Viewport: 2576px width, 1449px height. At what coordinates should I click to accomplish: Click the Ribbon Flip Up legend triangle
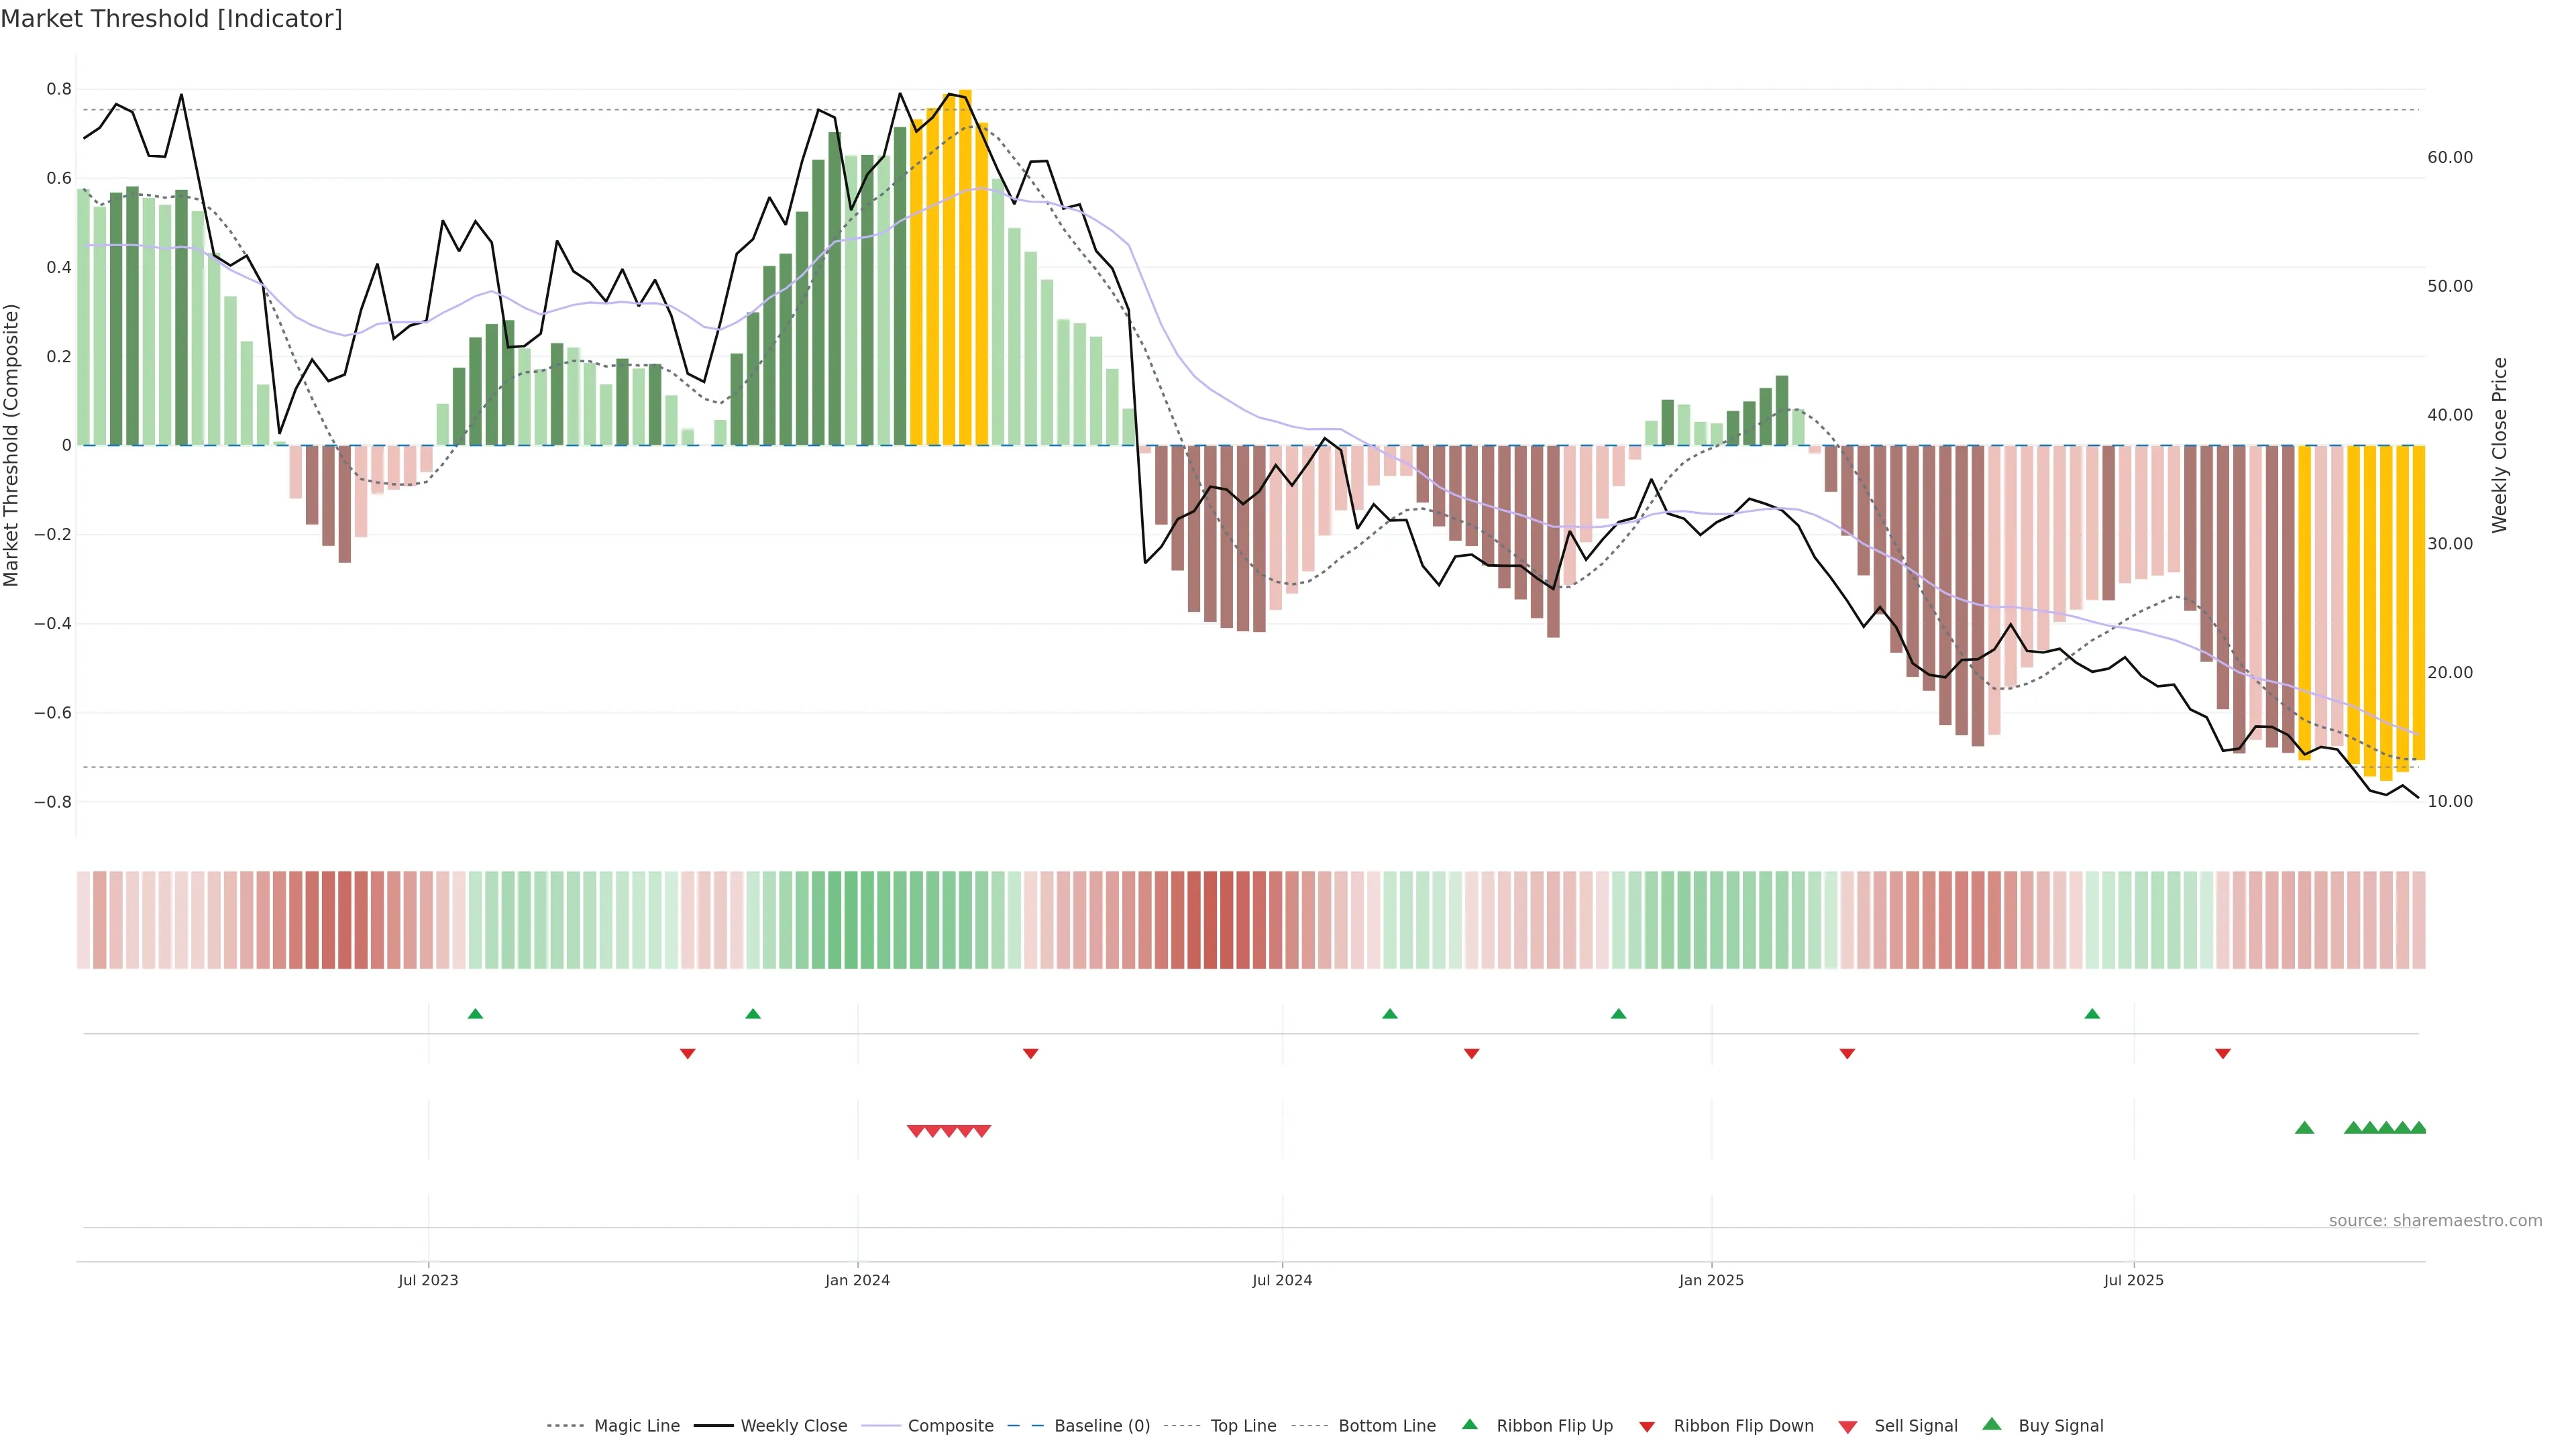tap(1469, 1424)
